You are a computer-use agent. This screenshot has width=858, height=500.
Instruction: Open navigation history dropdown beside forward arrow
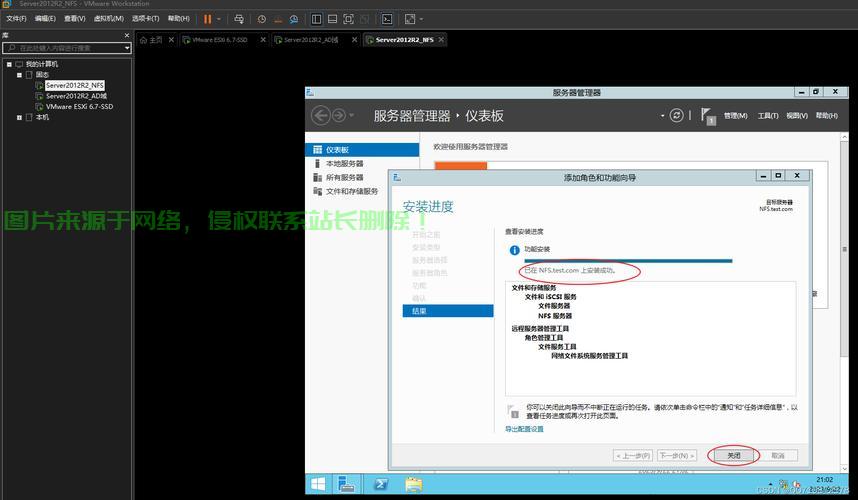click(352, 115)
